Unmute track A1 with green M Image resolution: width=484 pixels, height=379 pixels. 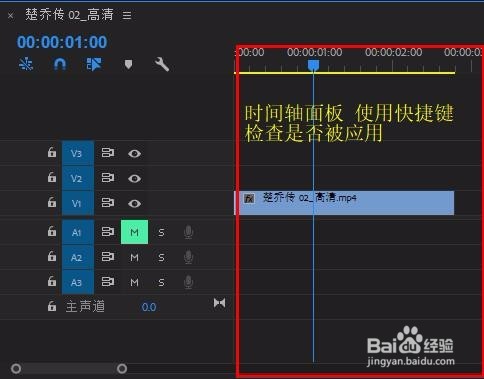[x=134, y=232]
